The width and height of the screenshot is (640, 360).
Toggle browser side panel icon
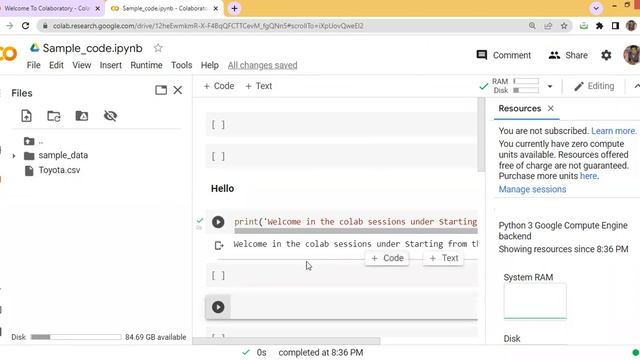tap(615, 26)
